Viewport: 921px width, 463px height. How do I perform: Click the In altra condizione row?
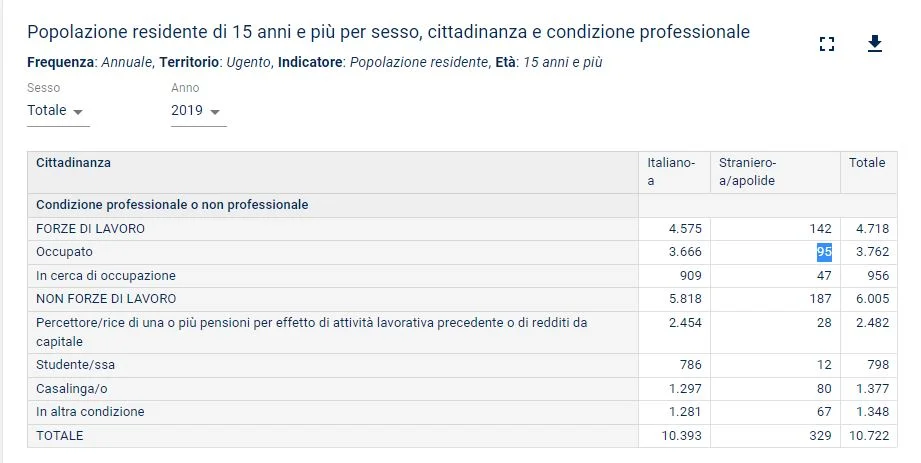click(x=462, y=412)
